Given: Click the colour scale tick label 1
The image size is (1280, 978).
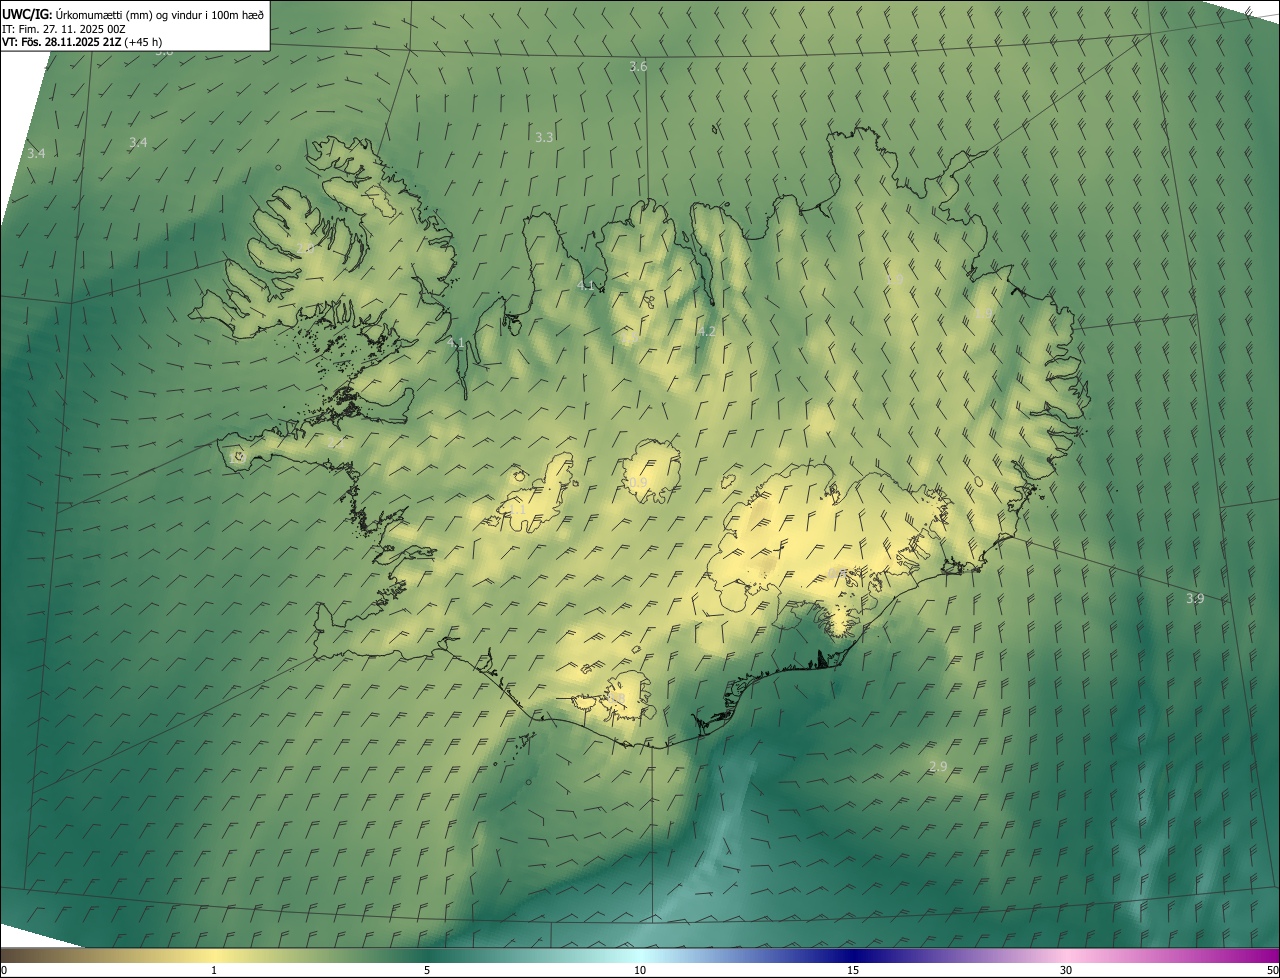Looking at the screenshot, I should coord(214,970).
